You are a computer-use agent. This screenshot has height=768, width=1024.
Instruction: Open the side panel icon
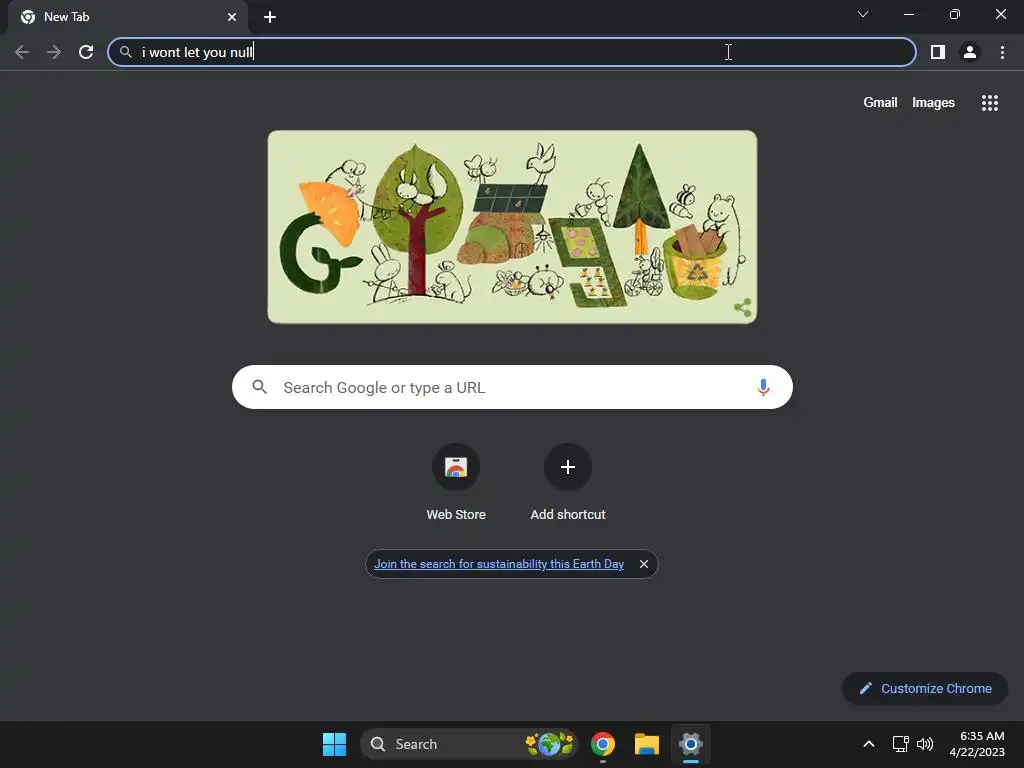[x=938, y=52]
